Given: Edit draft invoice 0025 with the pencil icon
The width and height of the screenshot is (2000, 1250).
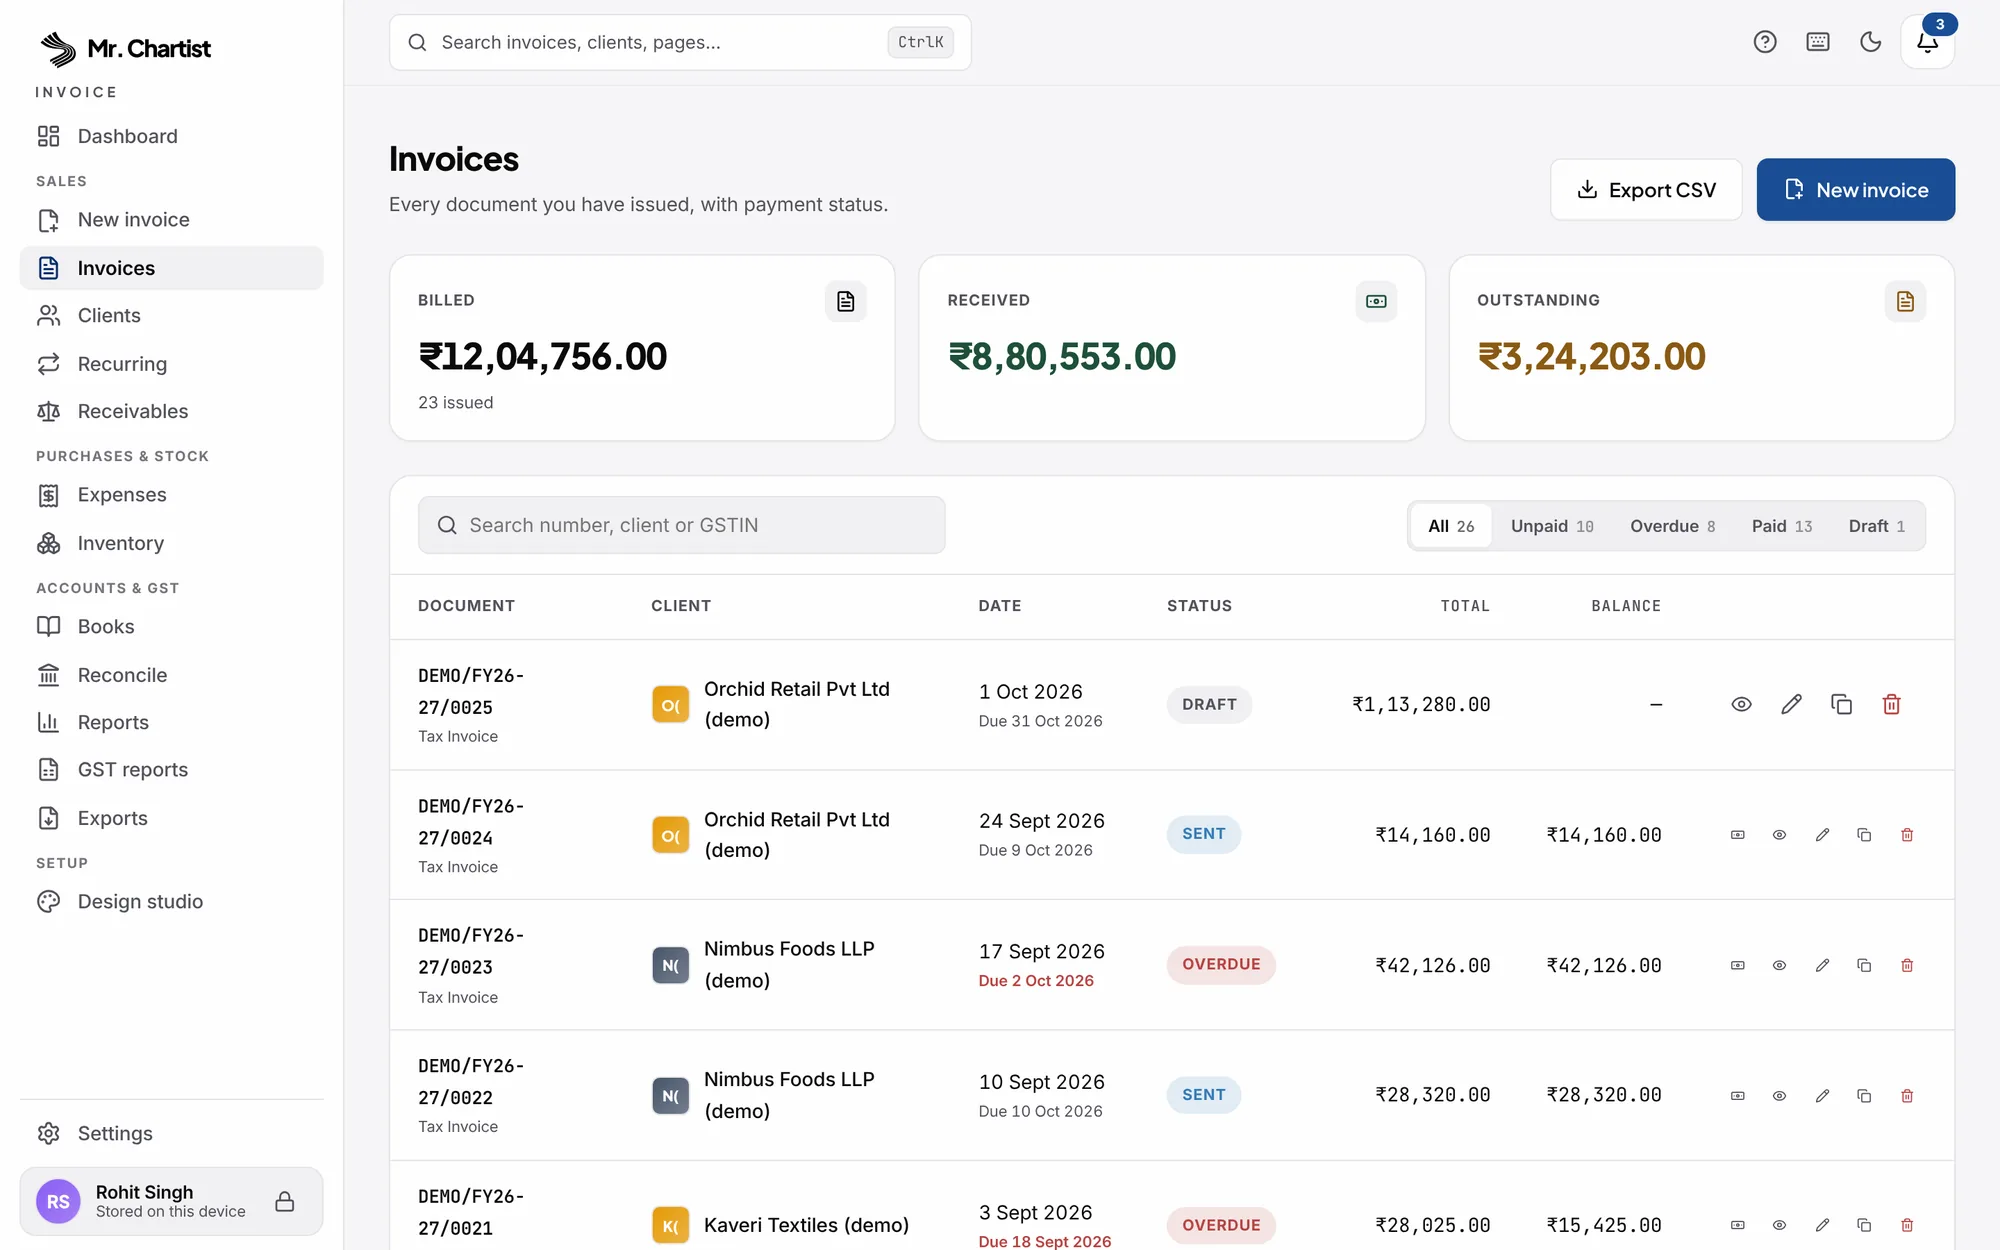Looking at the screenshot, I should coord(1791,704).
